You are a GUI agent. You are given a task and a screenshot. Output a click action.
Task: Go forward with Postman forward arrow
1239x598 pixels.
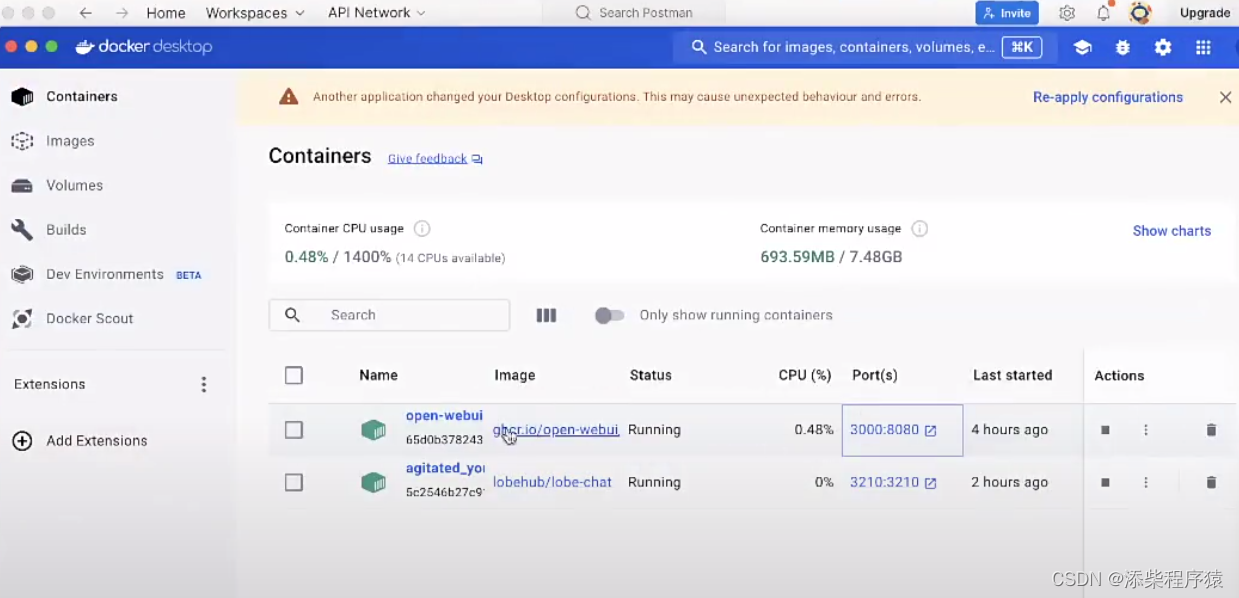coord(122,13)
